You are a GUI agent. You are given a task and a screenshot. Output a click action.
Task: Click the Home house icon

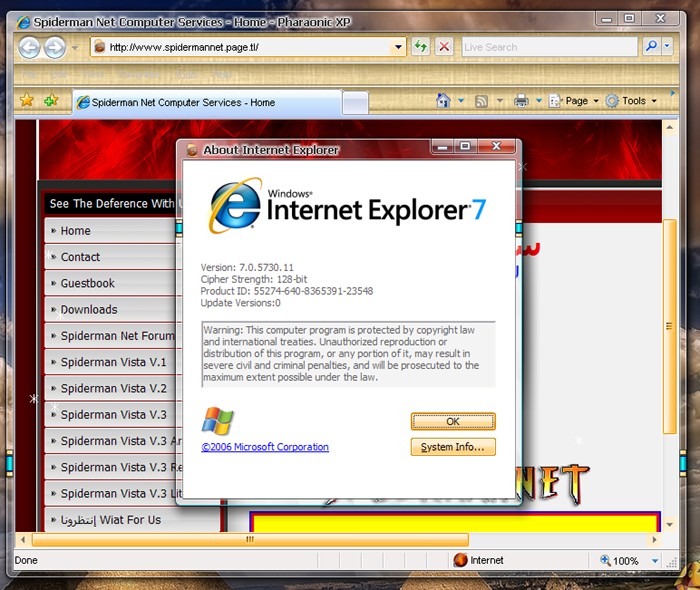(443, 100)
